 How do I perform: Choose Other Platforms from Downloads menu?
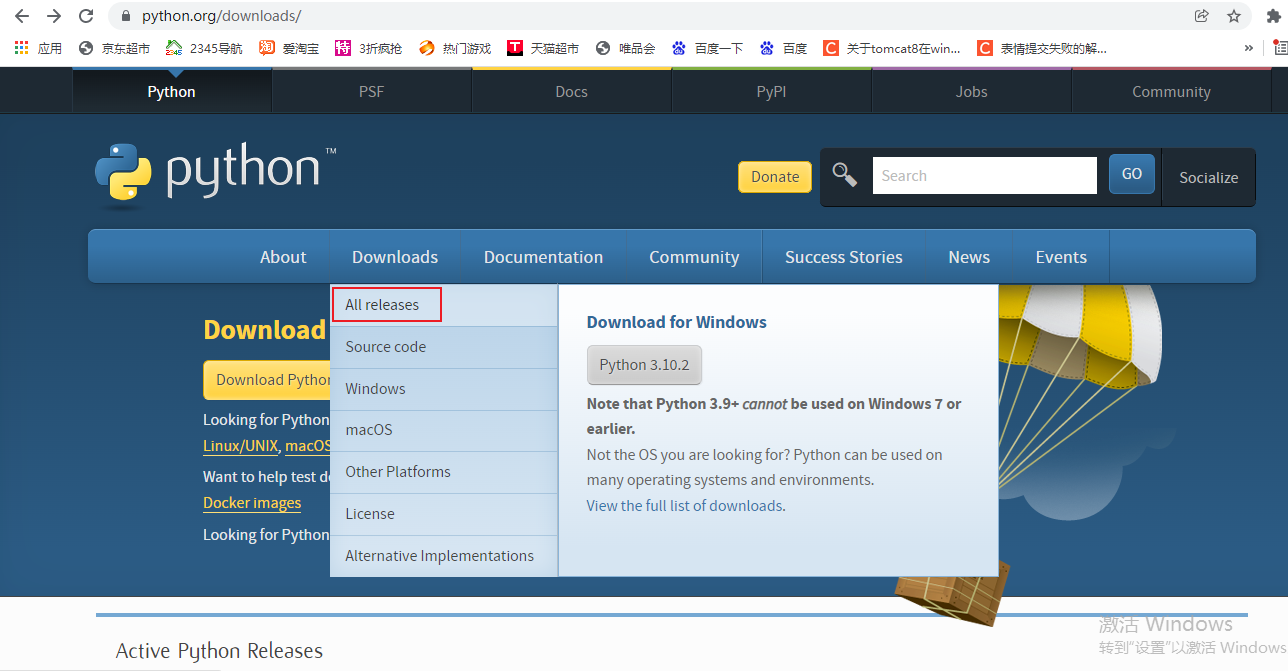click(x=444, y=472)
